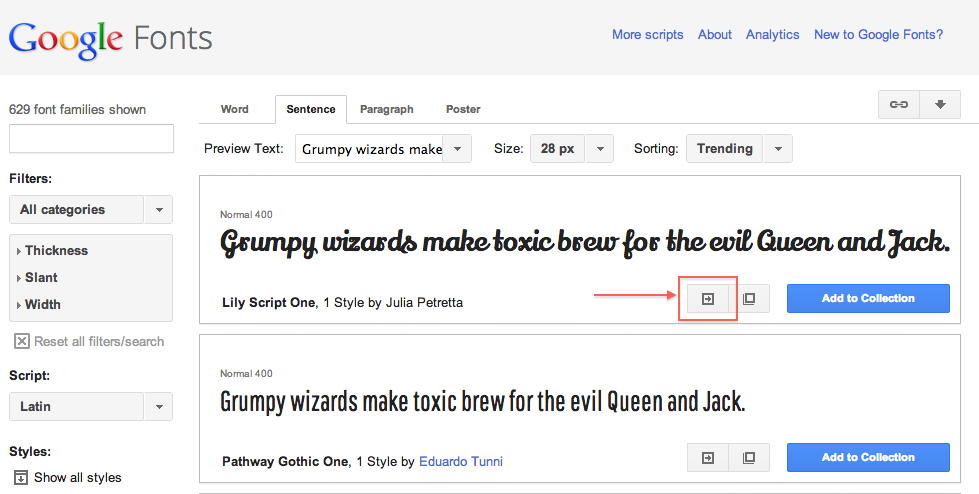The image size is (979, 494).
Task: Open the Trending sorting dropdown
Action: 739,149
